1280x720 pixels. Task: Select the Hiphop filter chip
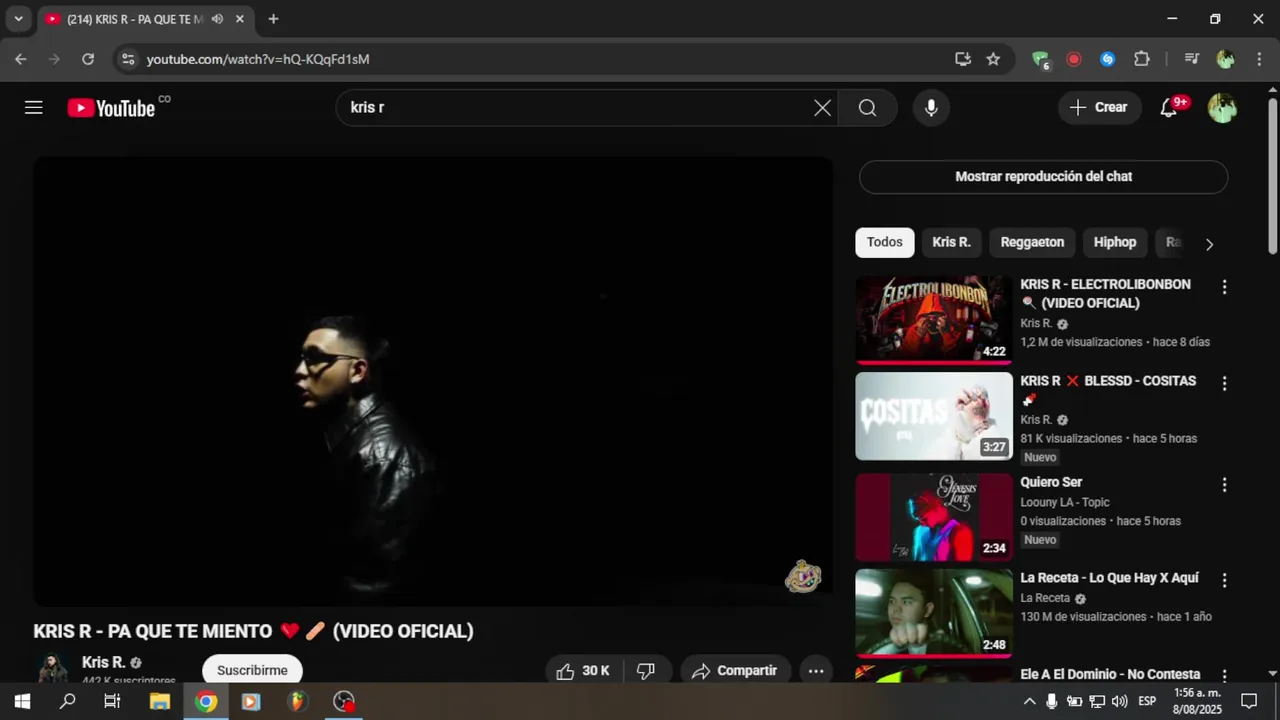pos(1115,242)
